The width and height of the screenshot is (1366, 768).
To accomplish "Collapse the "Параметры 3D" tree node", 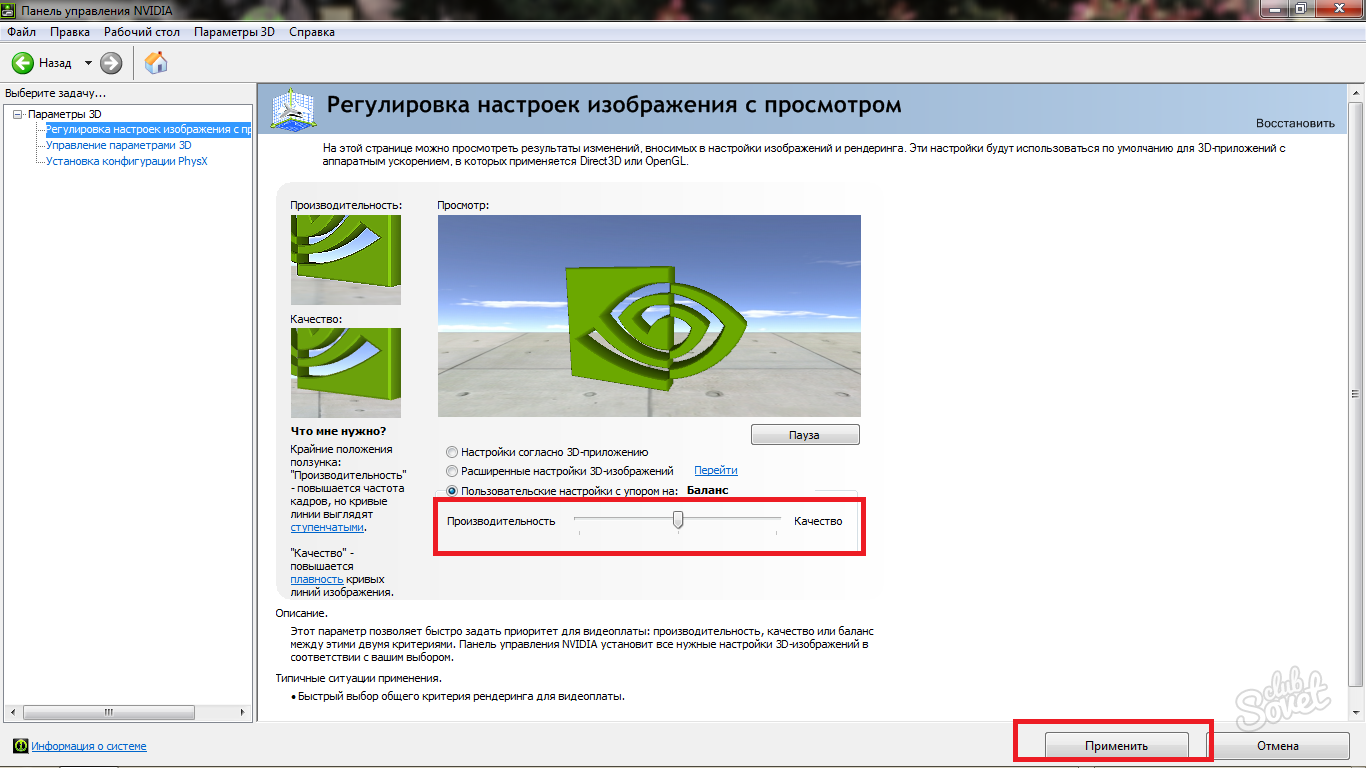I will tap(17, 114).
